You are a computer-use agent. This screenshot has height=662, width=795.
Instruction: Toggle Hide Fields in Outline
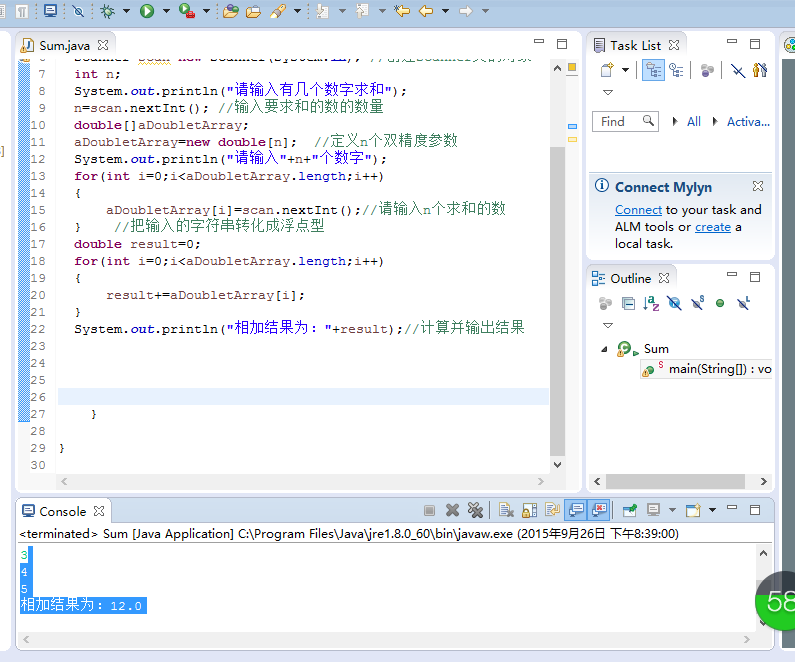click(674, 304)
